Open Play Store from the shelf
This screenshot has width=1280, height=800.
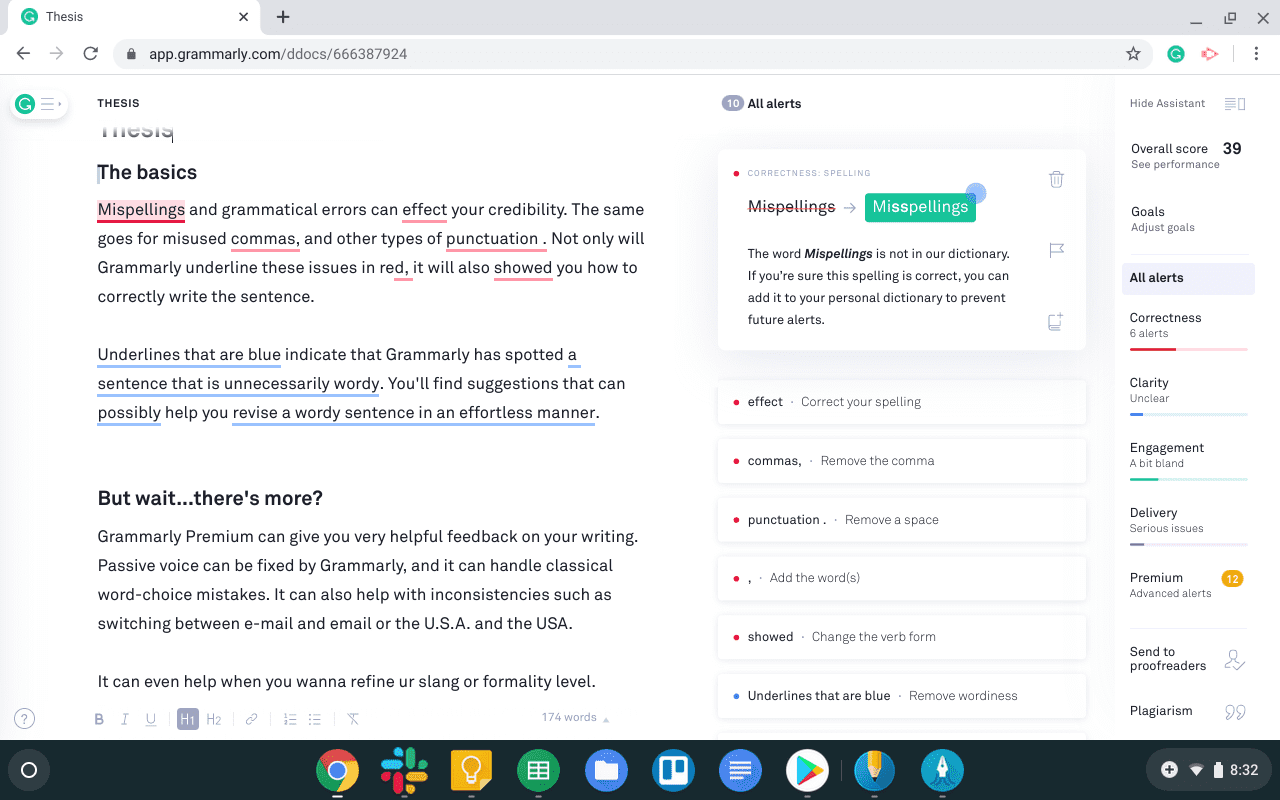pyautogui.click(x=807, y=770)
